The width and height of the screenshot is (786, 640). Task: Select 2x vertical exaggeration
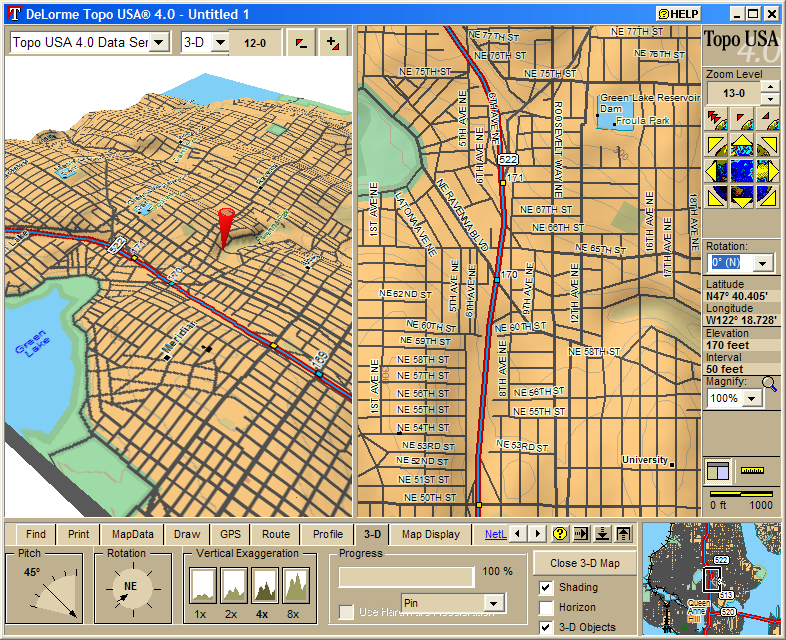pyautogui.click(x=234, y=586)
